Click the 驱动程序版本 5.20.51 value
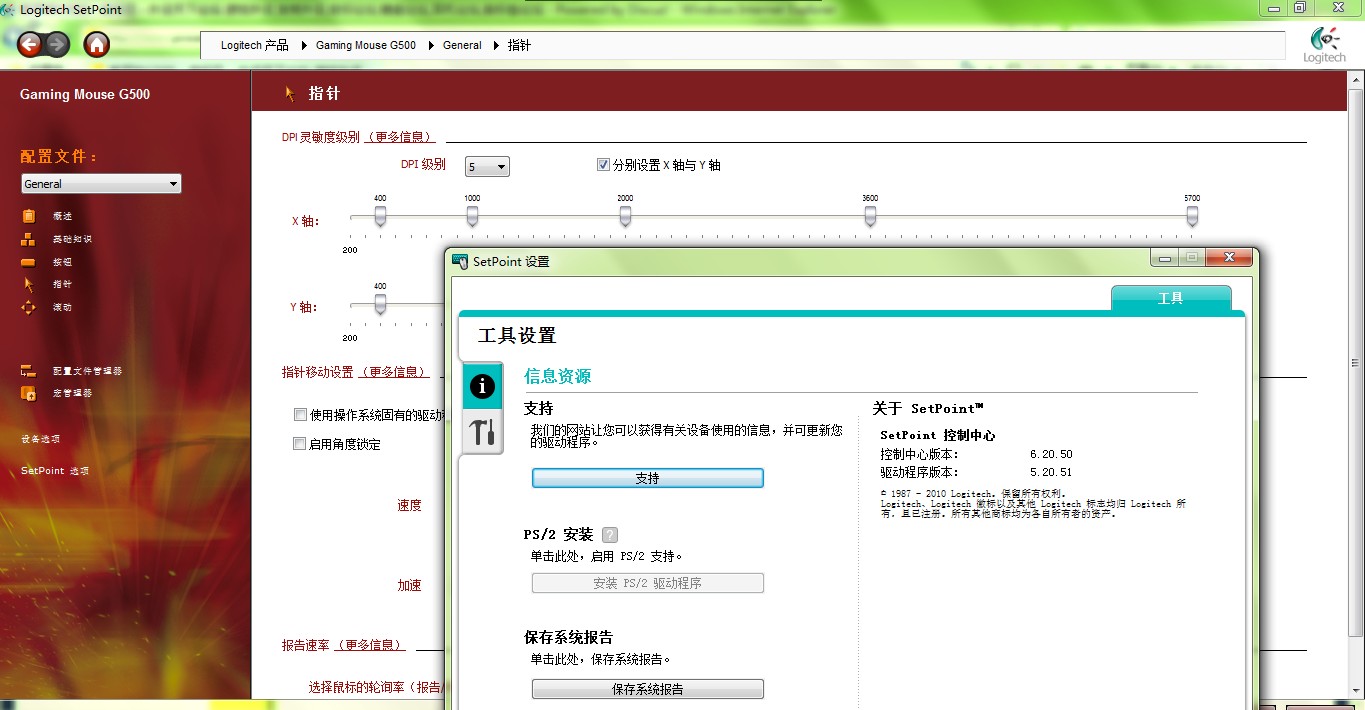1365x710 pixels. [x=1051, y=472]
